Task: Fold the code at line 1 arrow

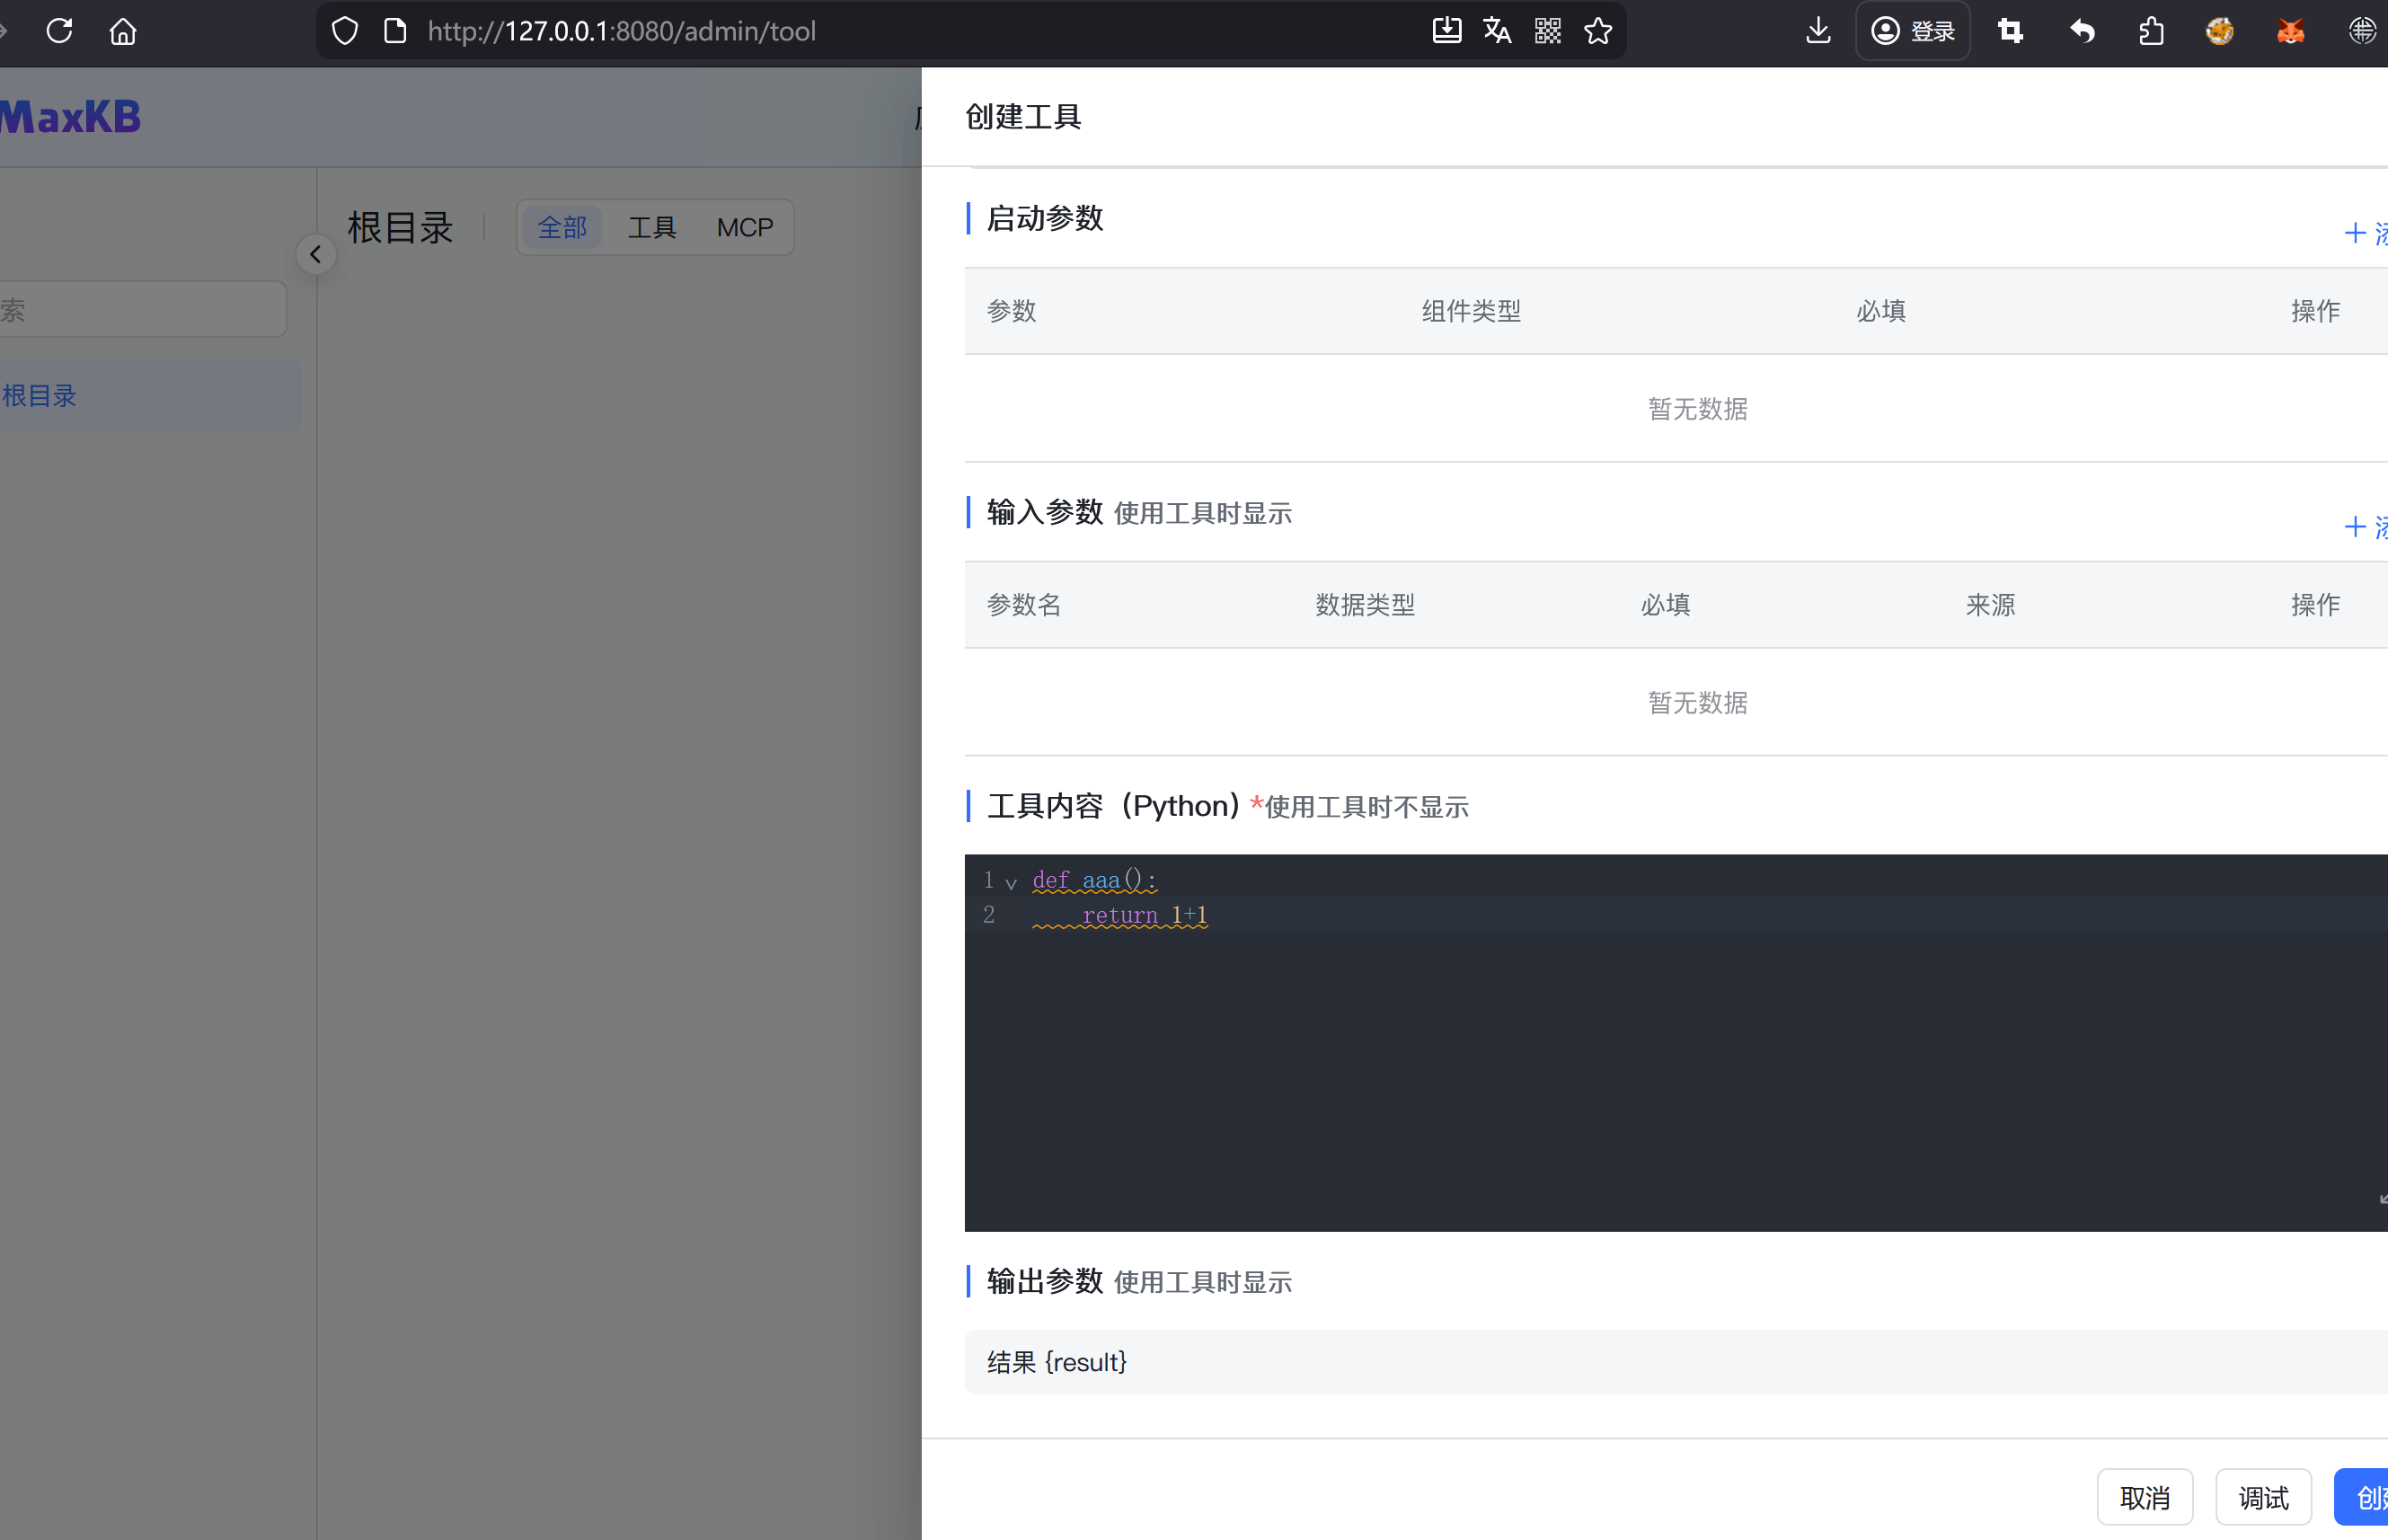Action: (x=1011, y=883)
